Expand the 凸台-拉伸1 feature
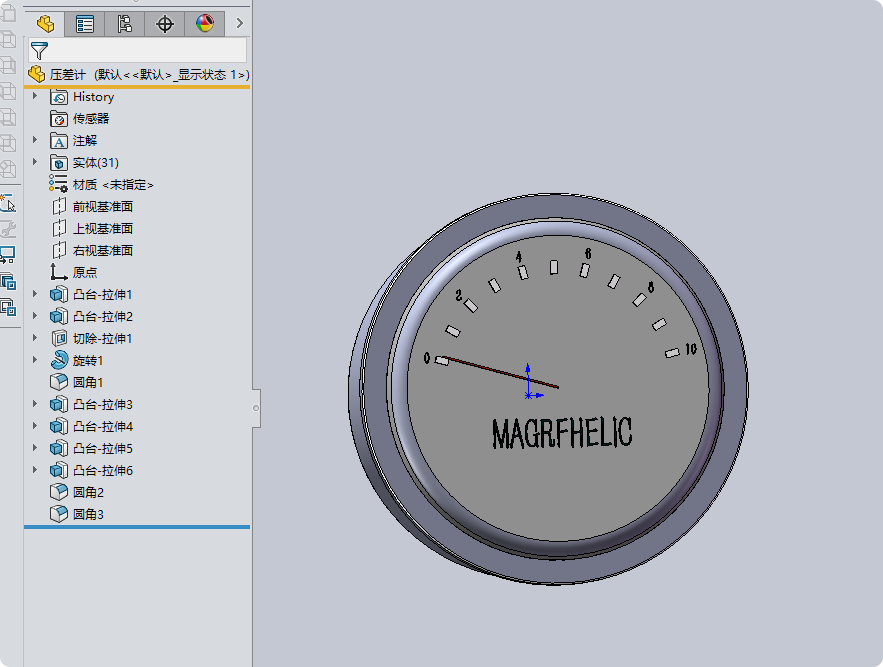 point(35,294)
